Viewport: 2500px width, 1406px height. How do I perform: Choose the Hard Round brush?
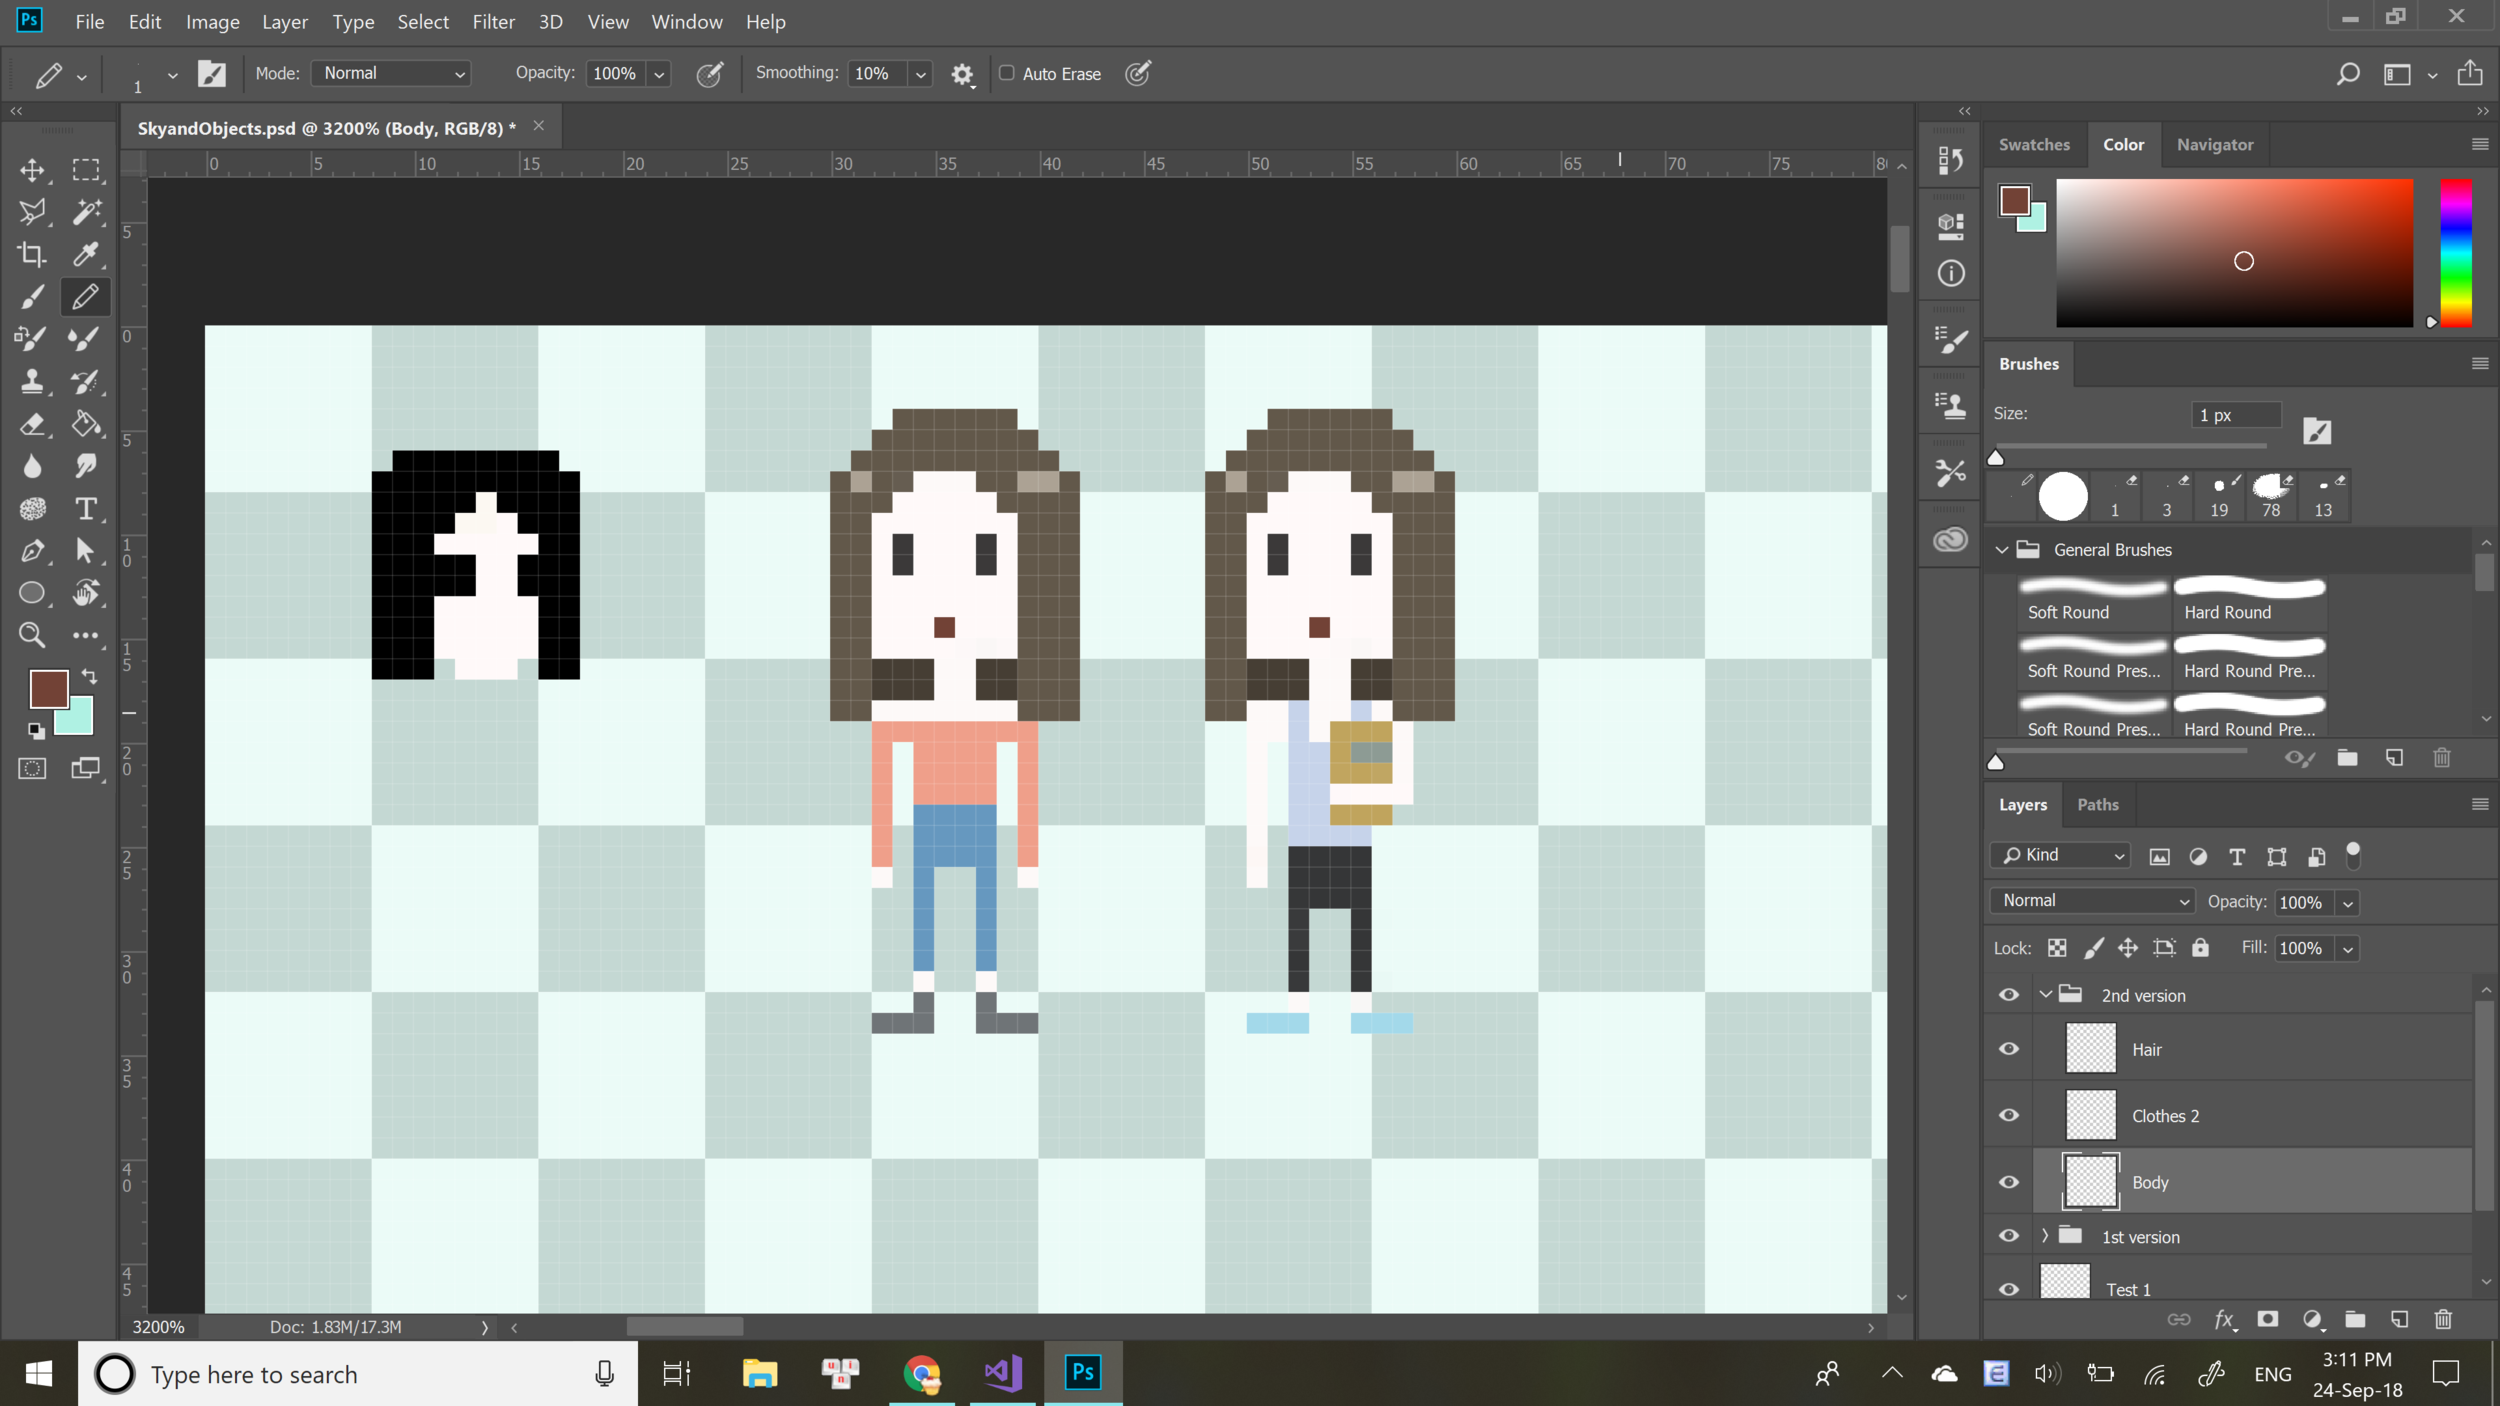coord(2249,600)
